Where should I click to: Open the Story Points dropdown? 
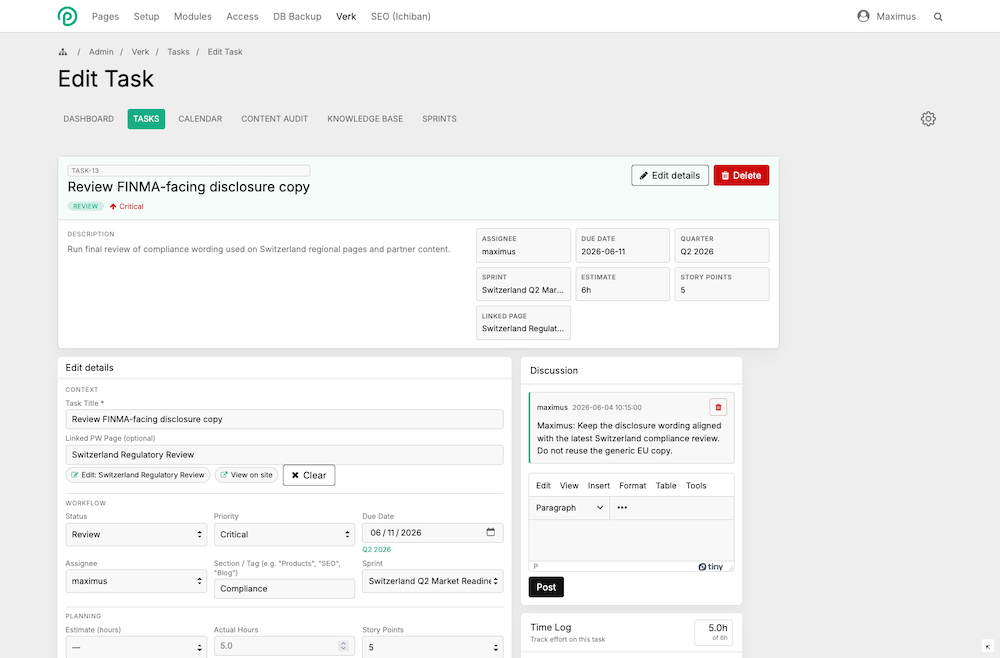coord(432,647)
